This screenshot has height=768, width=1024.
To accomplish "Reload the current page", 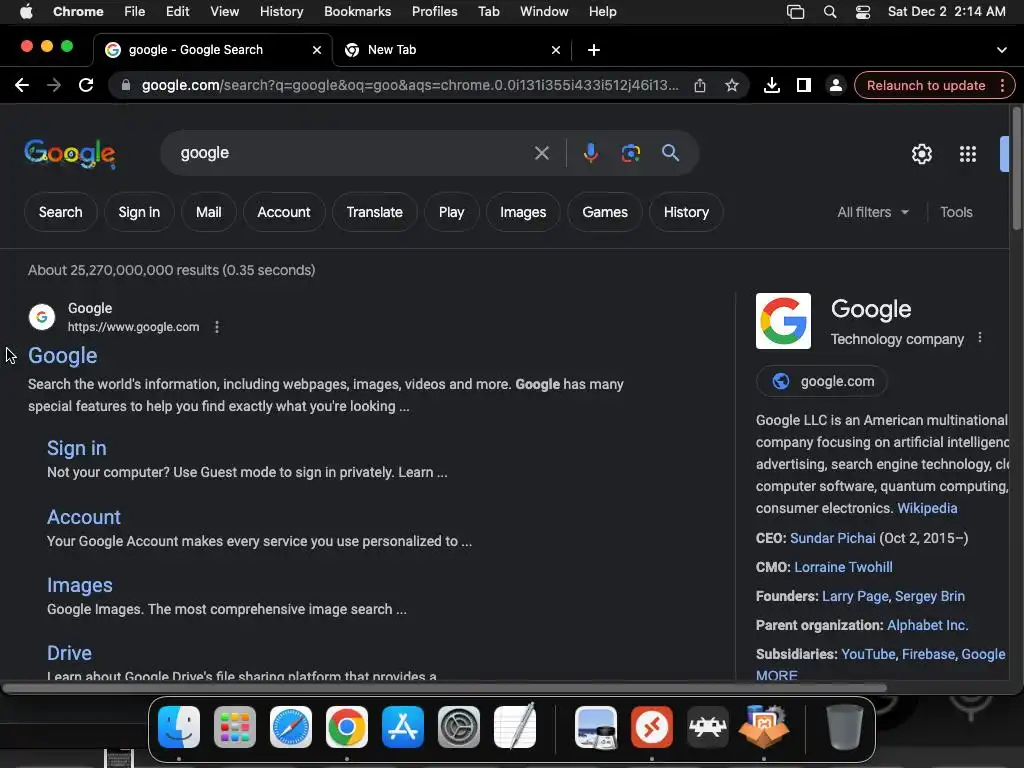I will [x=86, y=85].
